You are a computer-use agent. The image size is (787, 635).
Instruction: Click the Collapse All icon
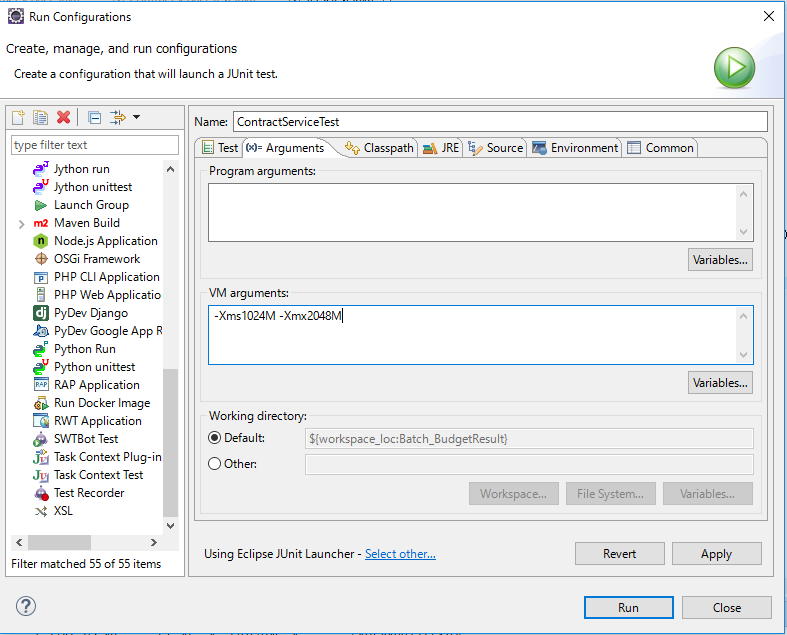[94, 117]
